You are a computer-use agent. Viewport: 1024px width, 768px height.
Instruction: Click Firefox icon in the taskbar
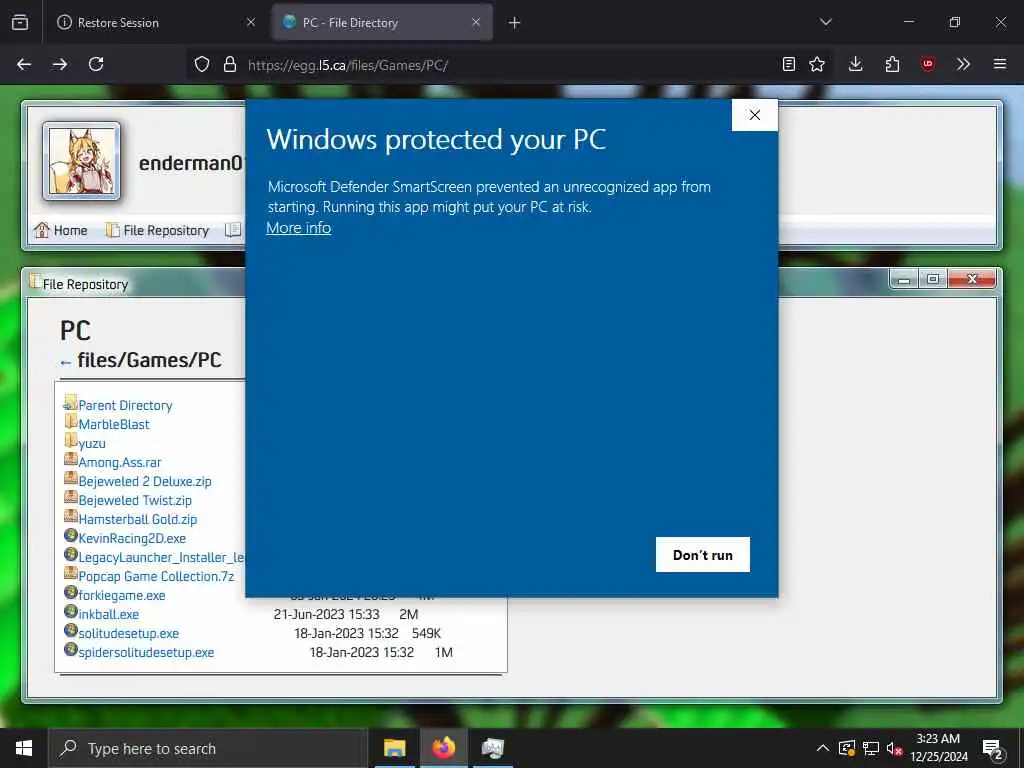pos(443,748)
